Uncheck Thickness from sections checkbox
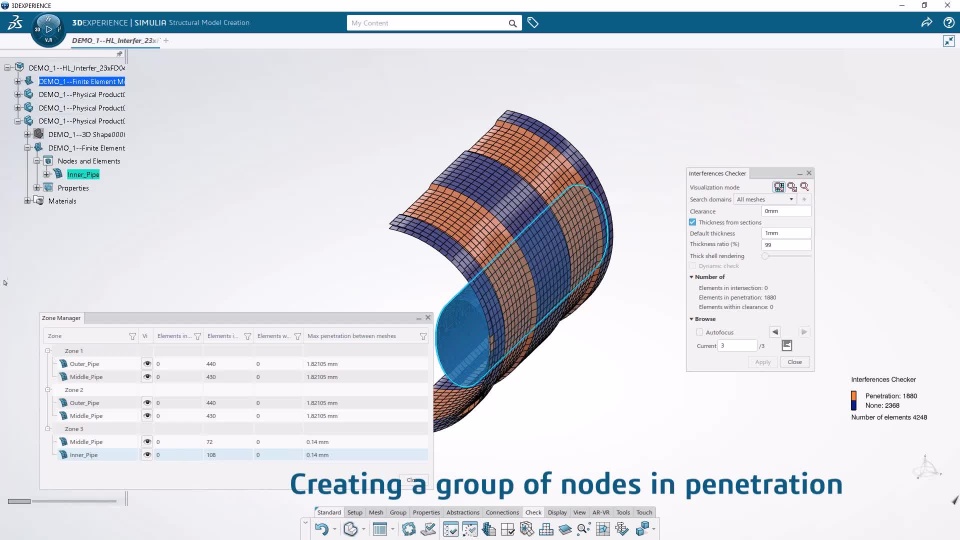The image size is (960, 540). [x=692, y=222]
